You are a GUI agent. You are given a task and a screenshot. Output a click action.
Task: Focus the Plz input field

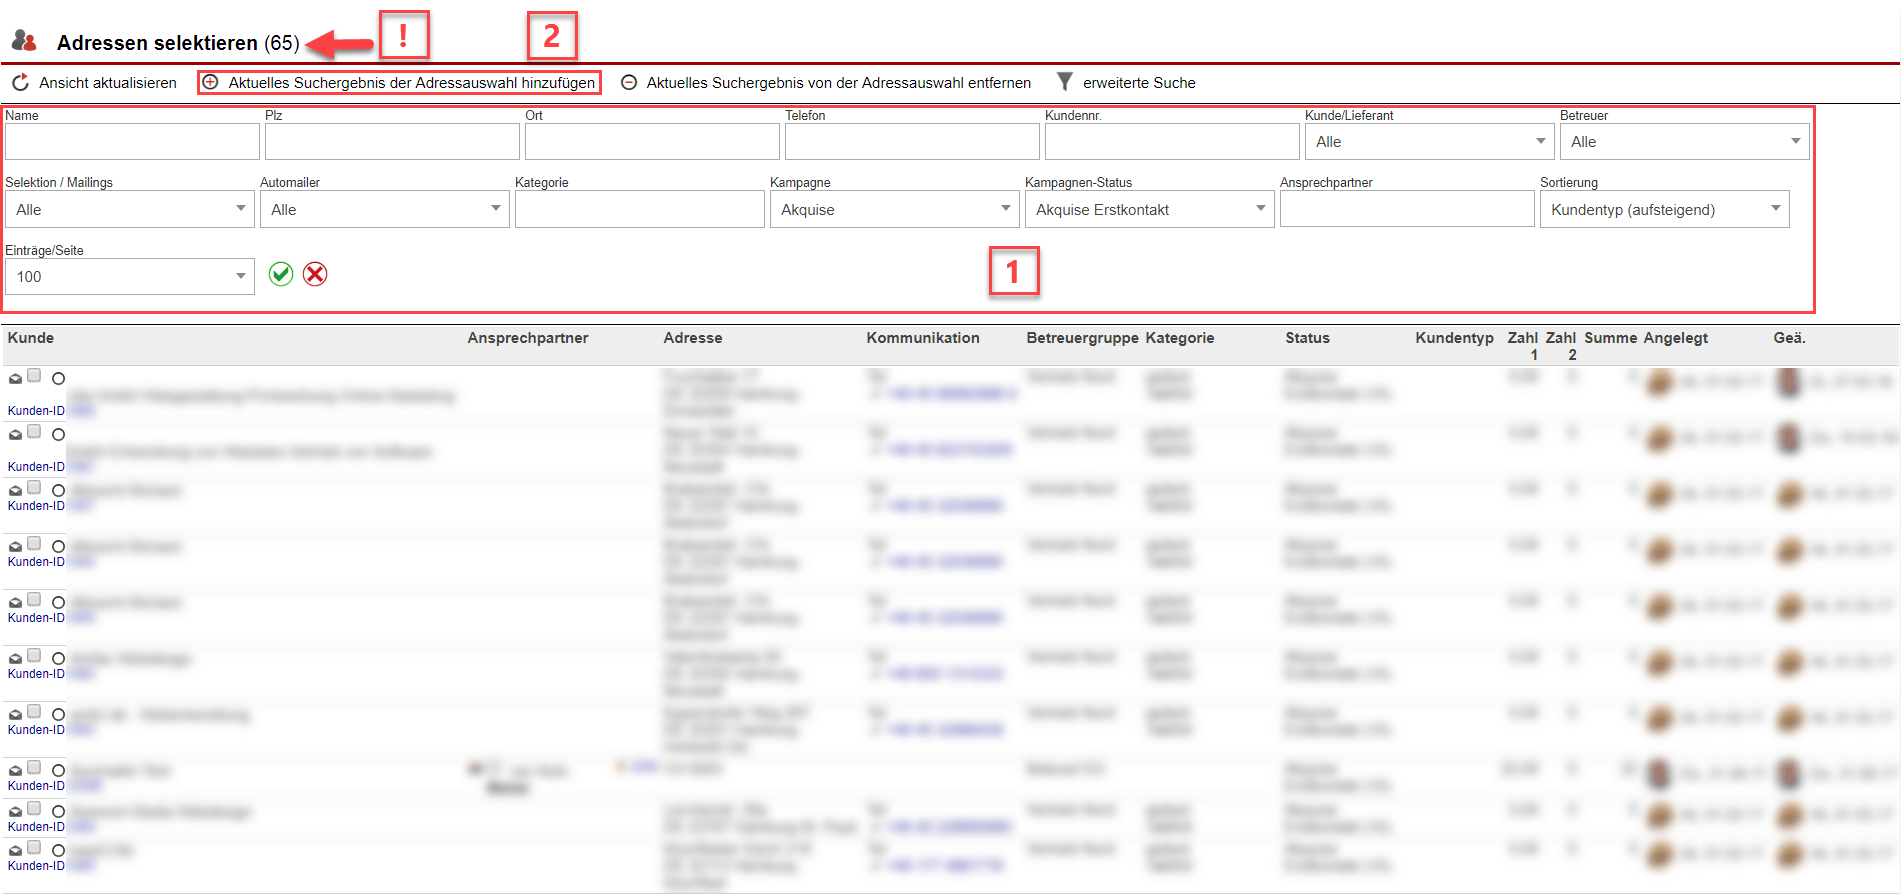coord(392,142)
